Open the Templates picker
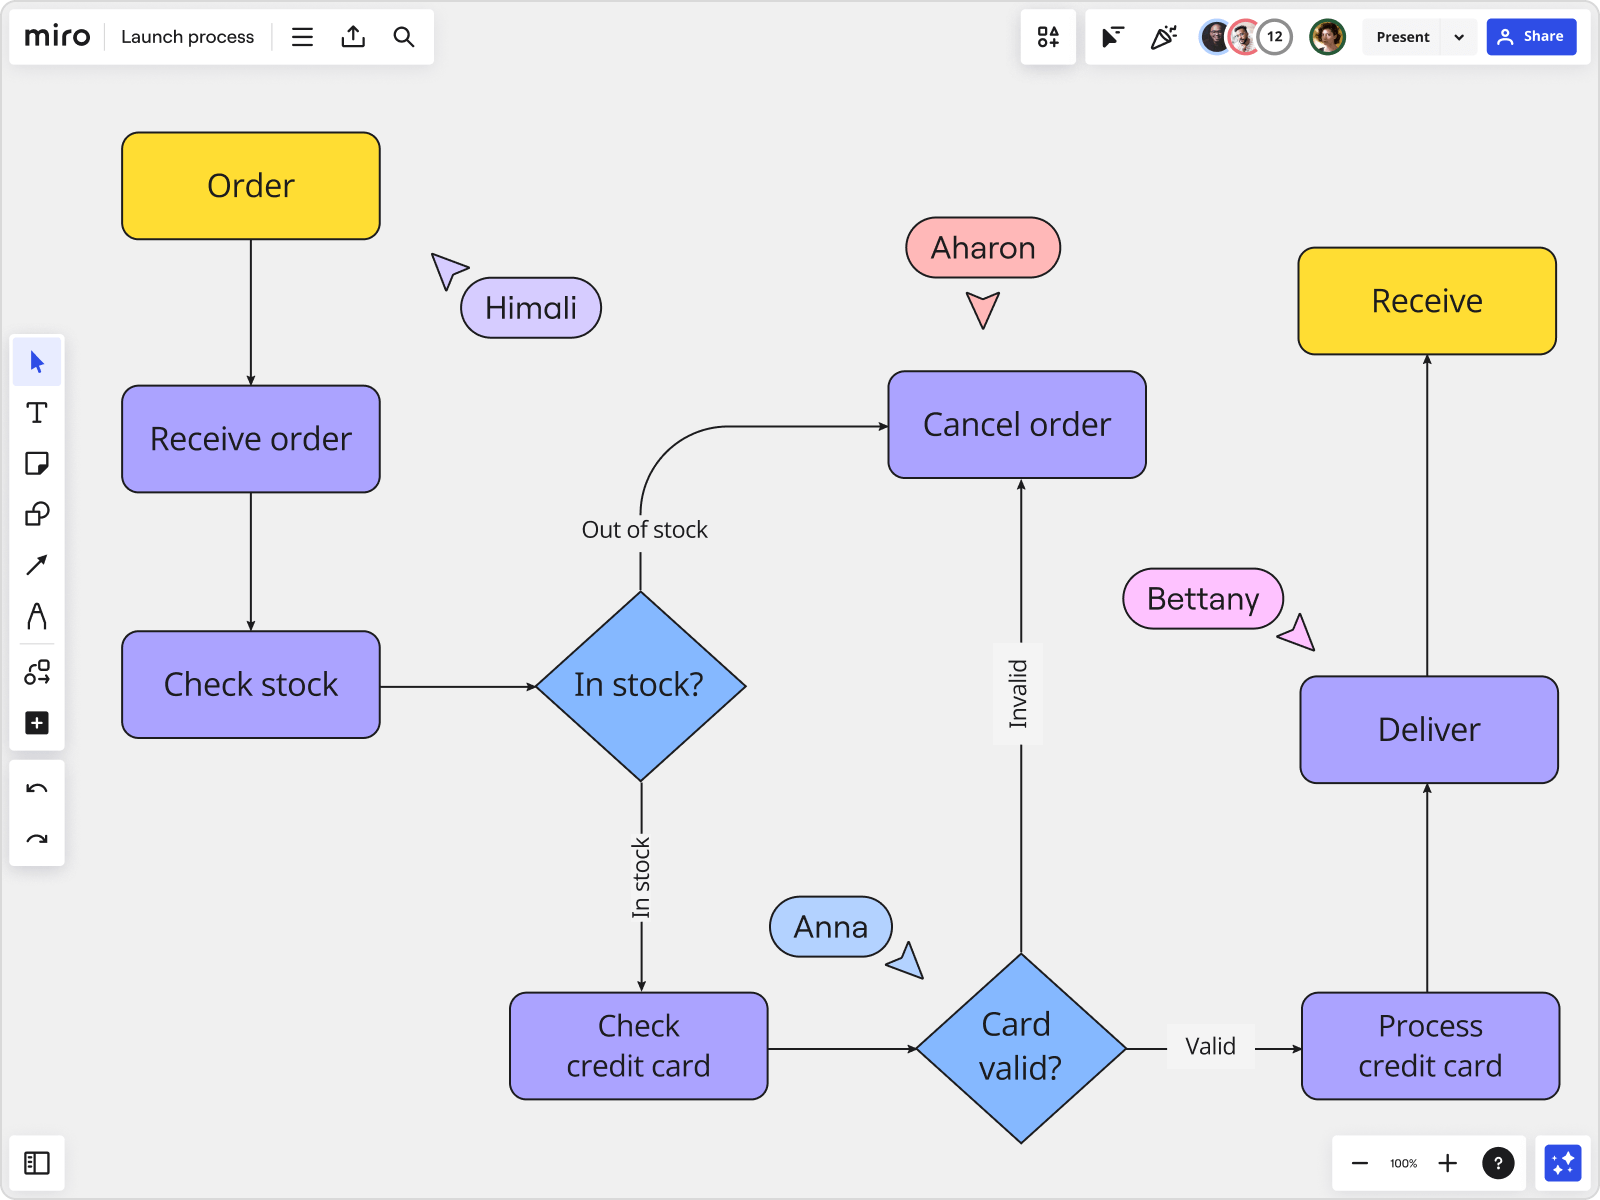Image resolution: width=1600 pixels, height=1200 pixels. pyautogui.click(x=1048, y=37)
